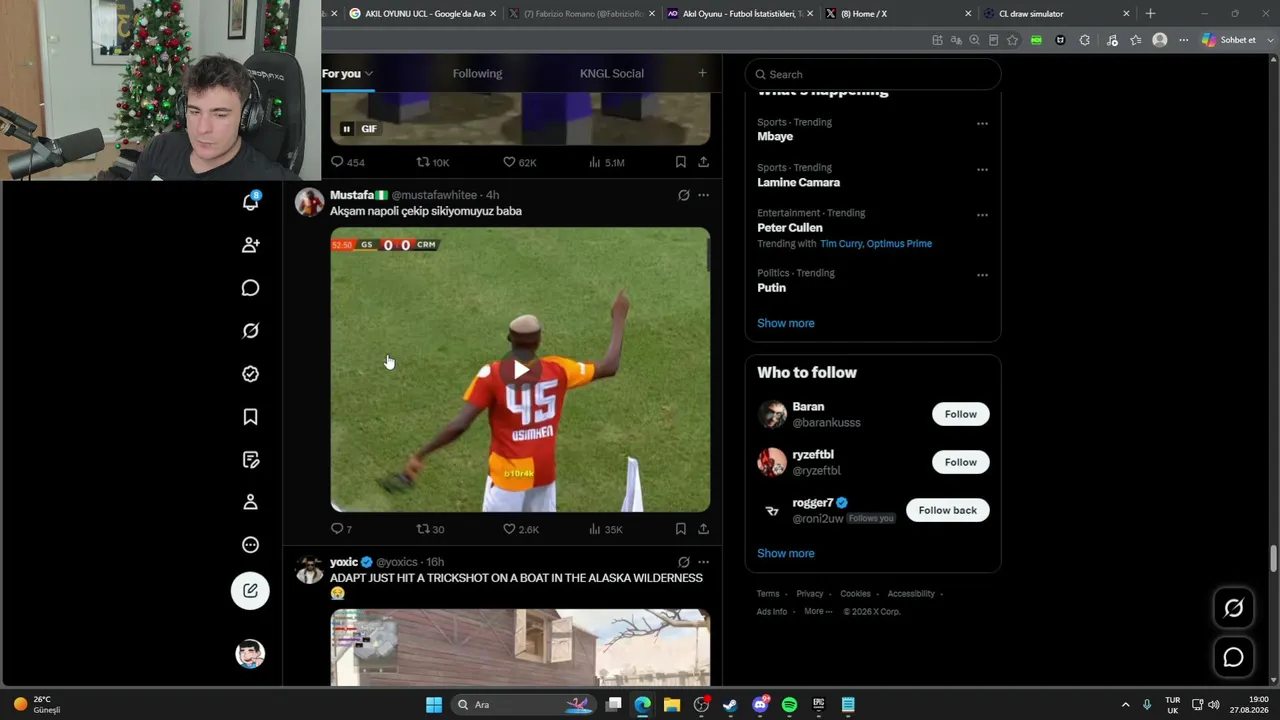Share the GIF post with 454 replies
The height and width of the screenshot is (720, 1280).
click(x=703, y=162)
